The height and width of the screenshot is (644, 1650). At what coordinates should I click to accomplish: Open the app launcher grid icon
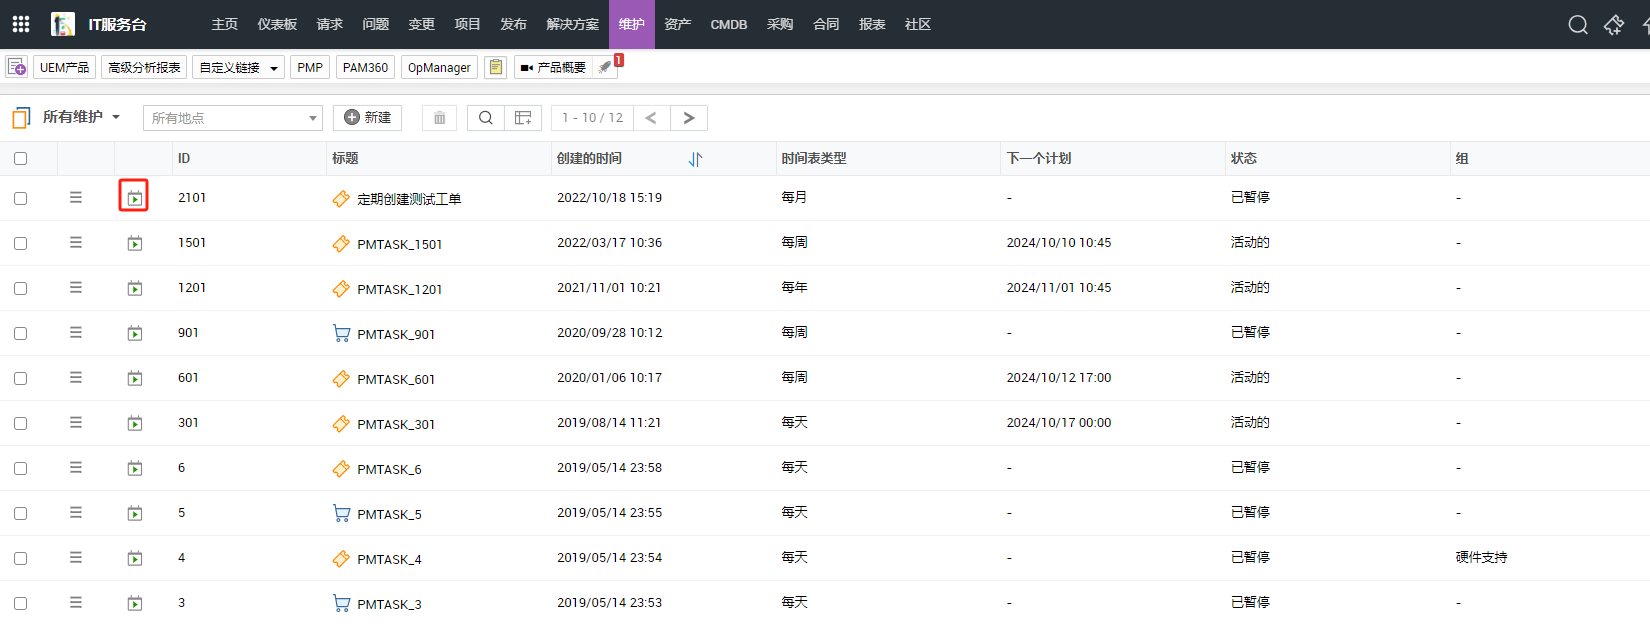[x=21, y=24]
